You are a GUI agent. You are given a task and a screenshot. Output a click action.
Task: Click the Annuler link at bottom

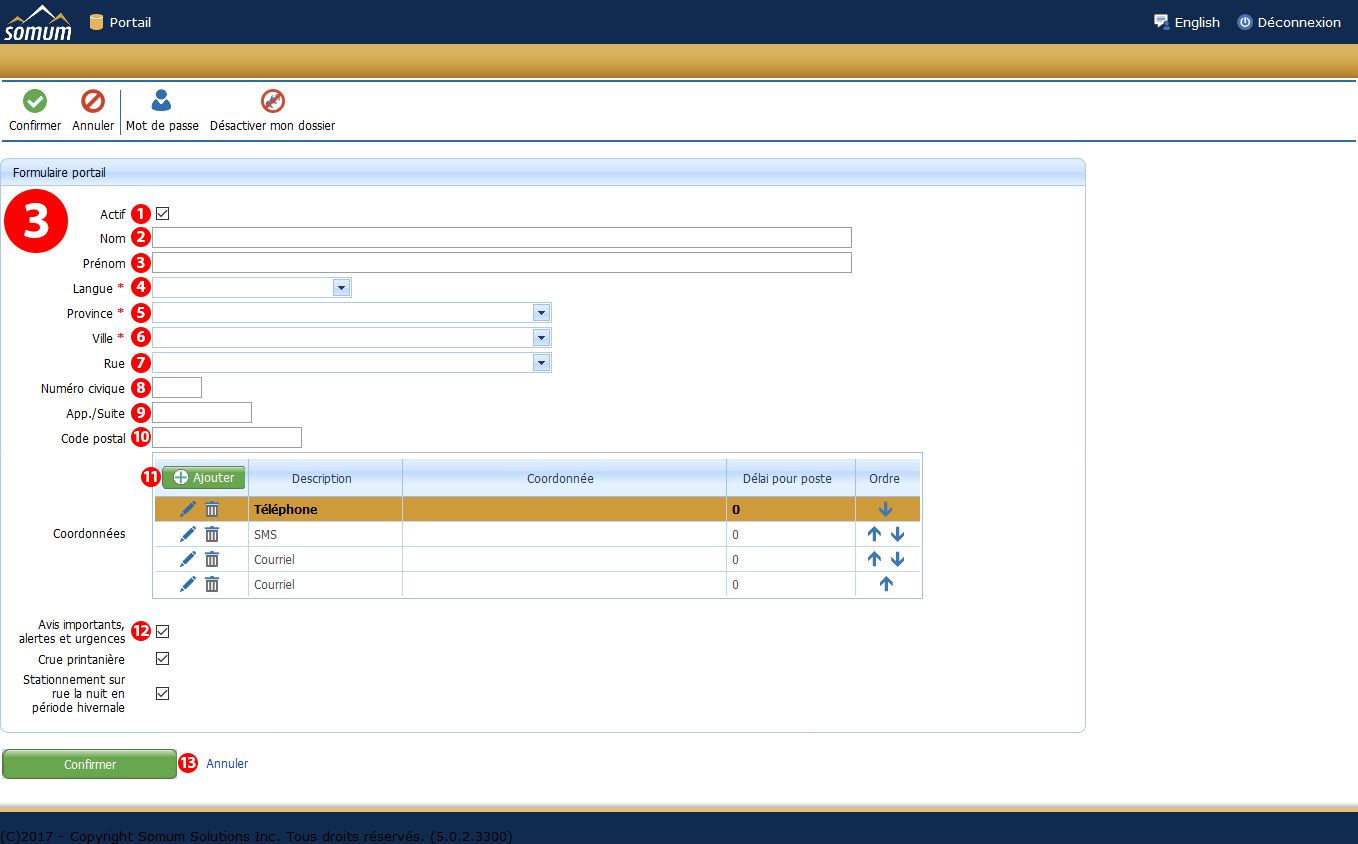pyautogui.click(x=227, y=764)
